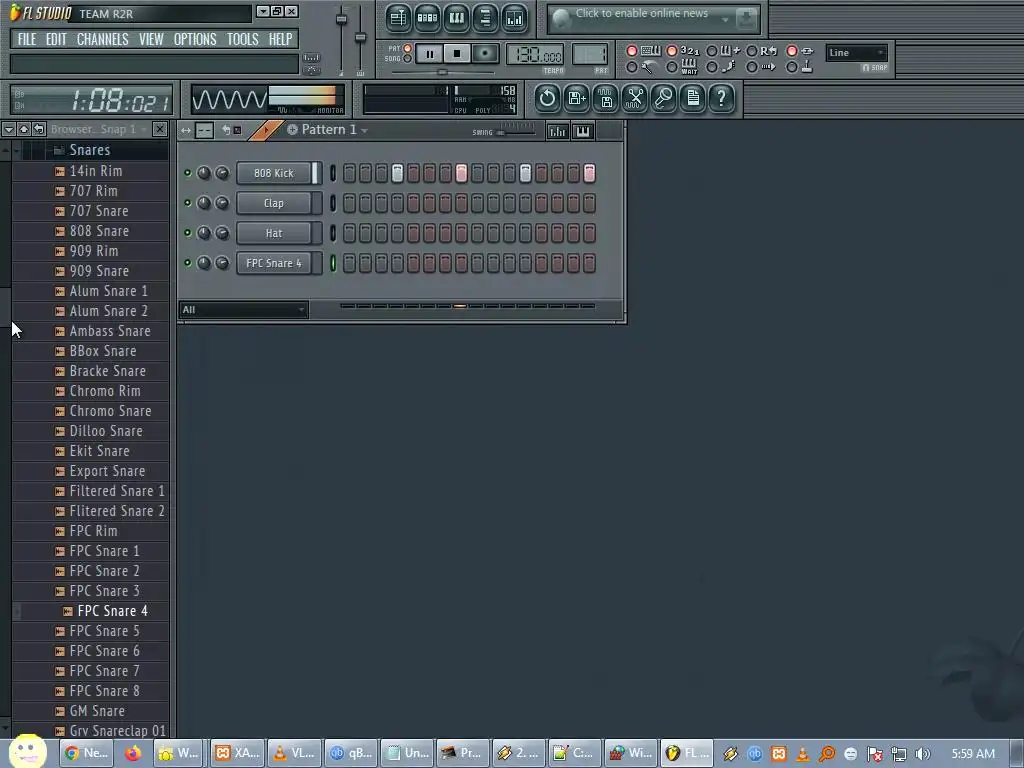This screenshot has width=1024, height=768.
Task: Open the TOOLS menu
Action: tap(242, 39)
